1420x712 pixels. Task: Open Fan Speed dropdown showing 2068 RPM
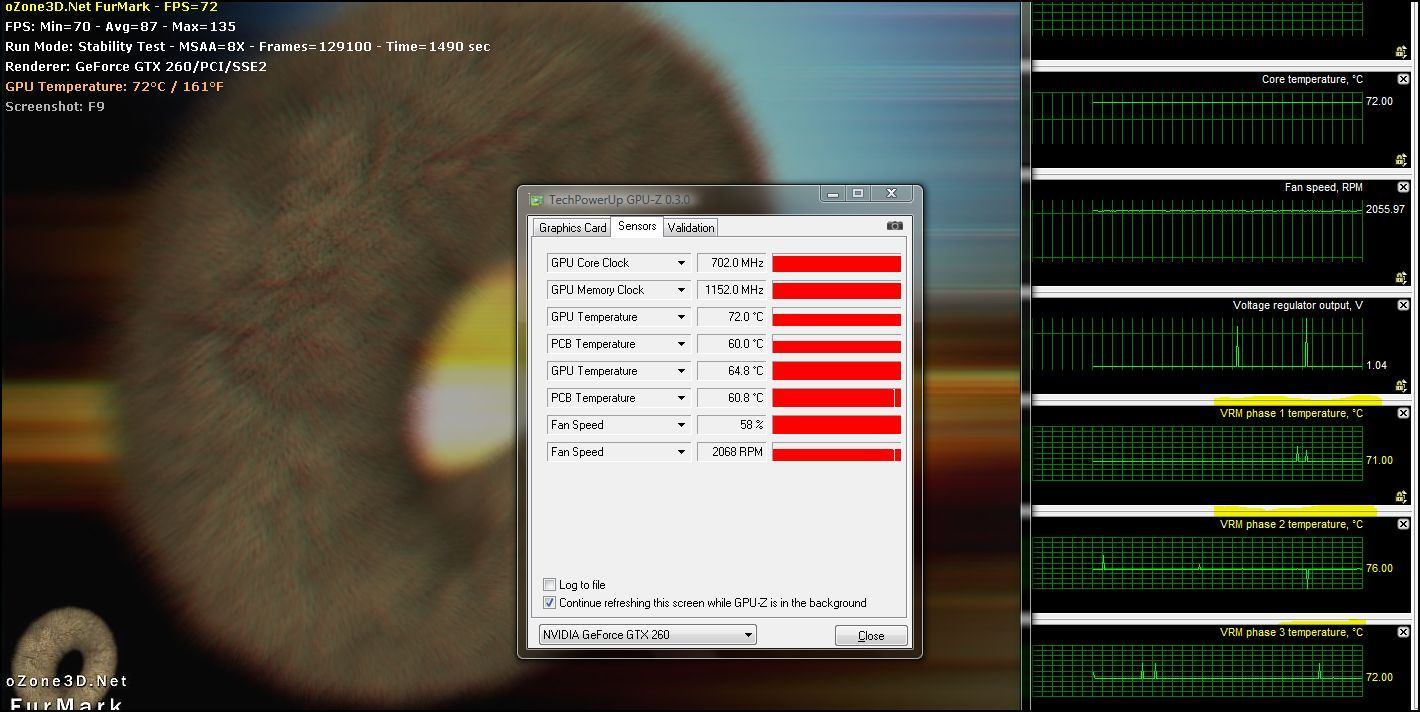coord(681,452)
